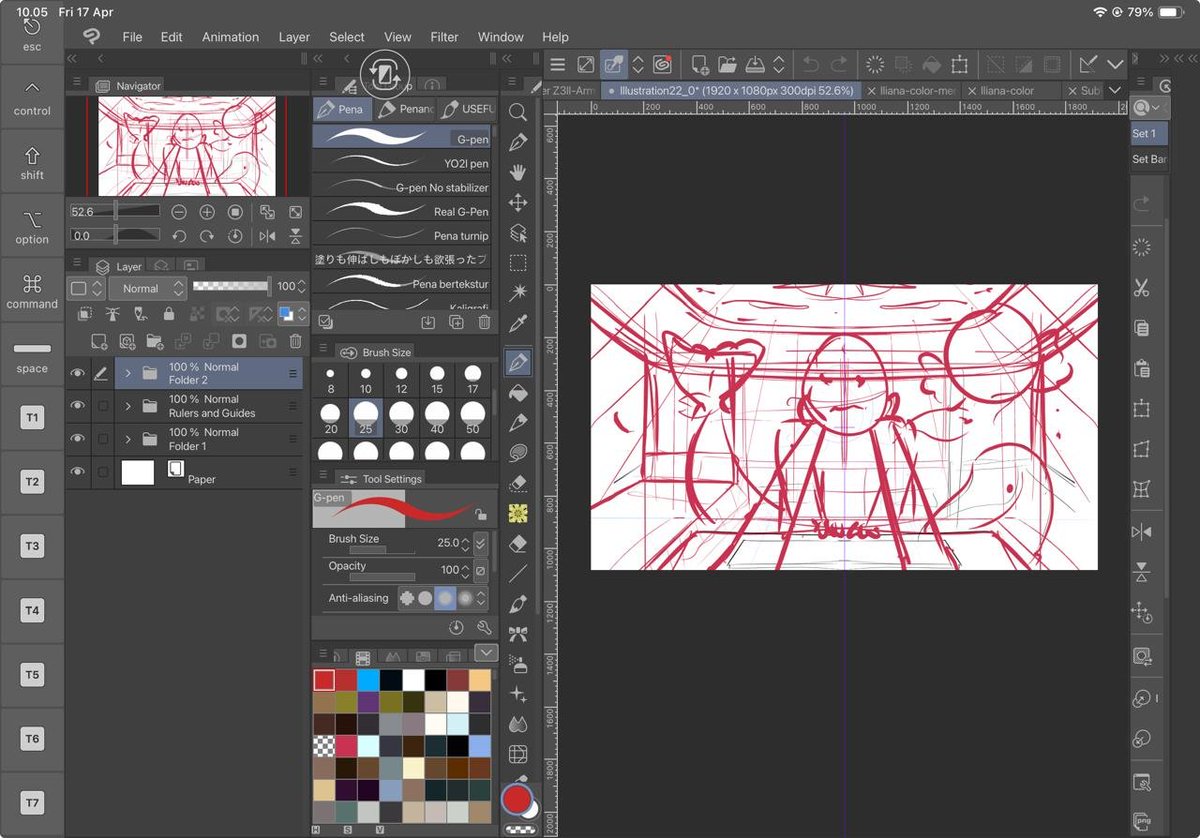Save file from command bar

[755, 64]
